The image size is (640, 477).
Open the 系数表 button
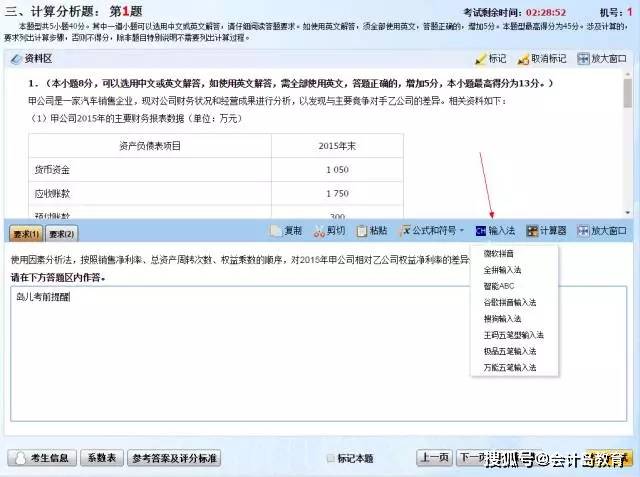pos(102,458)
